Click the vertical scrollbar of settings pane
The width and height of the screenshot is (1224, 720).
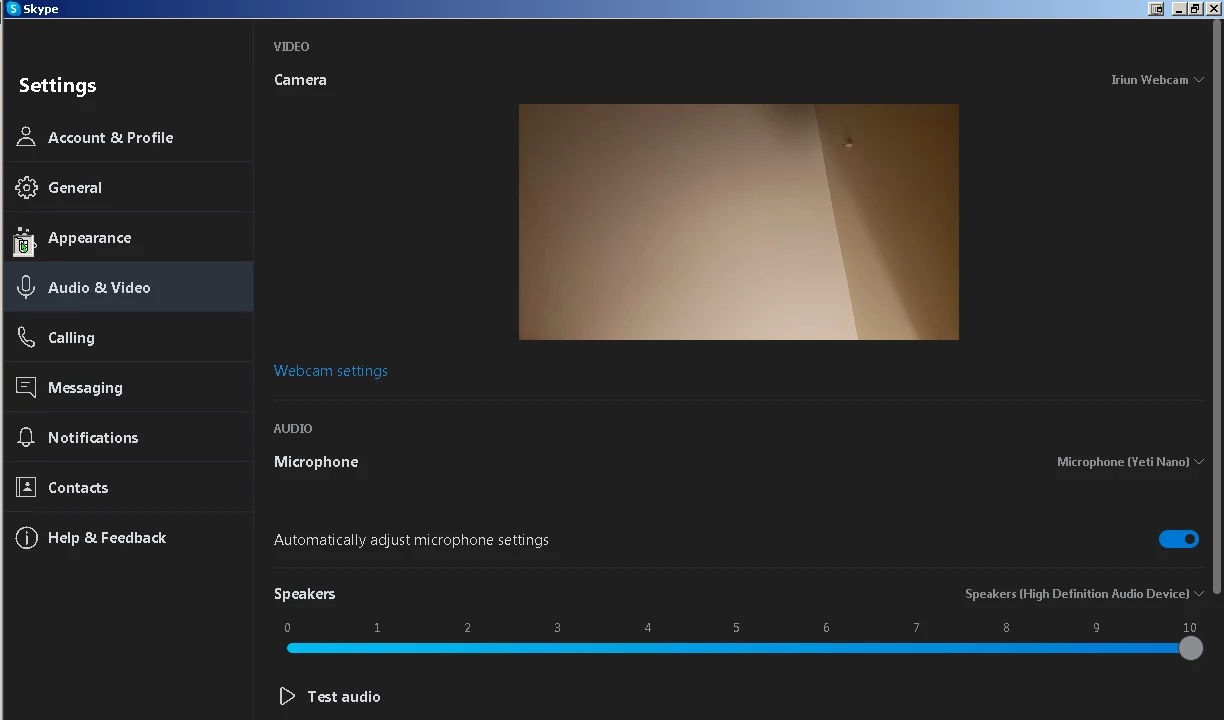tap(1216, 300)
